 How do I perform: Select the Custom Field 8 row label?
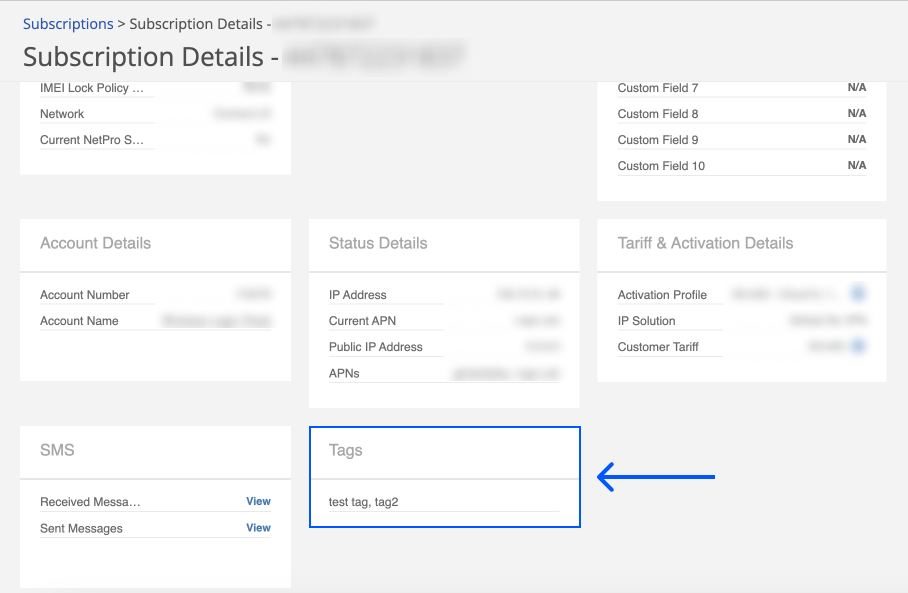(658, 114)
